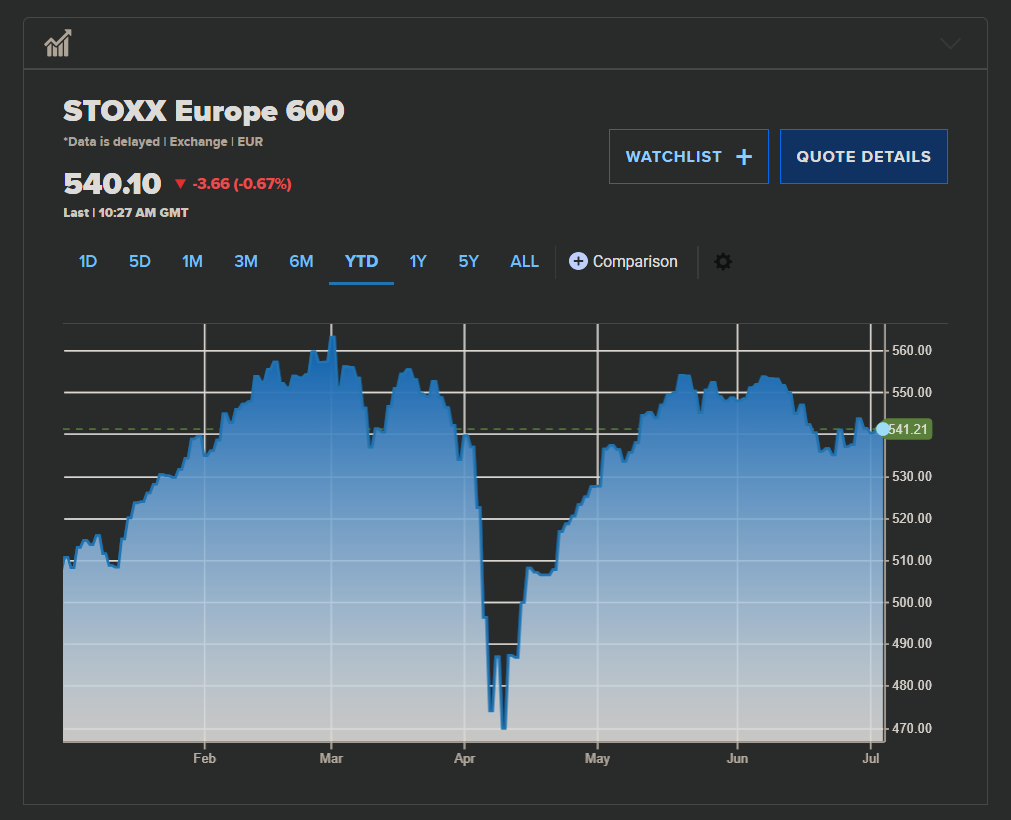The width and height of the screenshot is (1011, 820).
Task: Click the plus icon on Watchlist button
Action: (743, 157)
